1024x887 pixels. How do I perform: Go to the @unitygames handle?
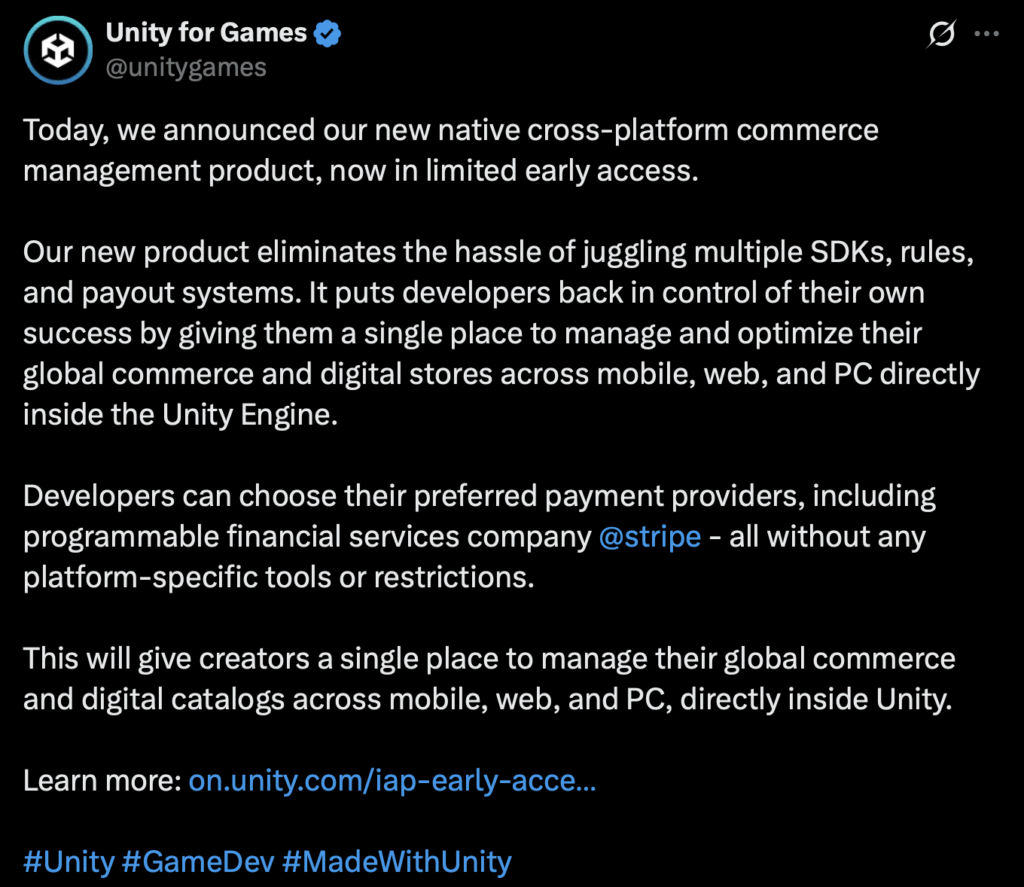click(x=185, y=67)
